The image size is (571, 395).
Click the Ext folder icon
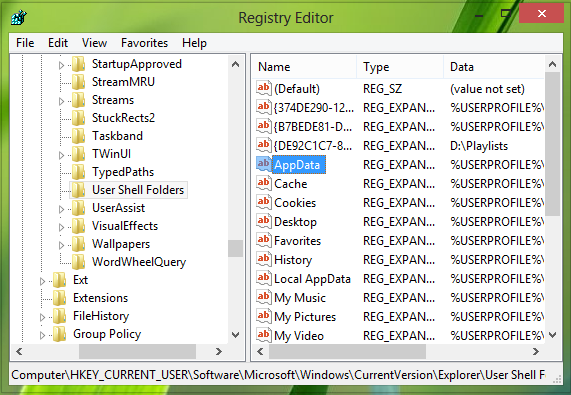click(59, 280)
